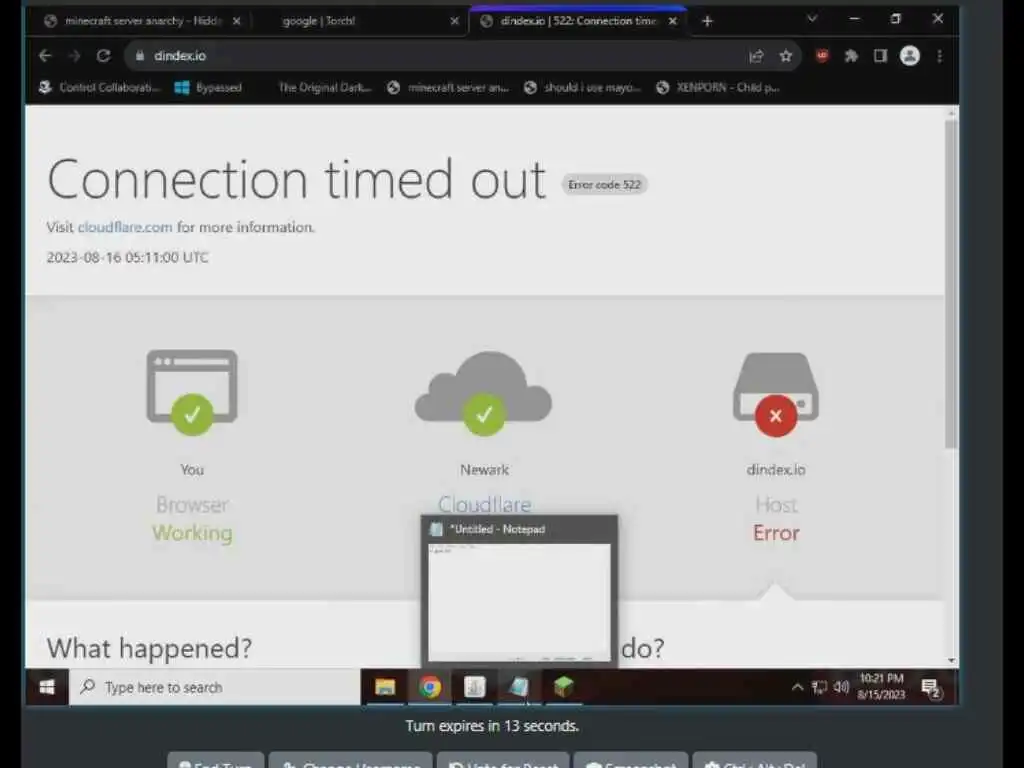
Task: Open the notification center icon
Action: pyautogui.click(x=931, y=688)
